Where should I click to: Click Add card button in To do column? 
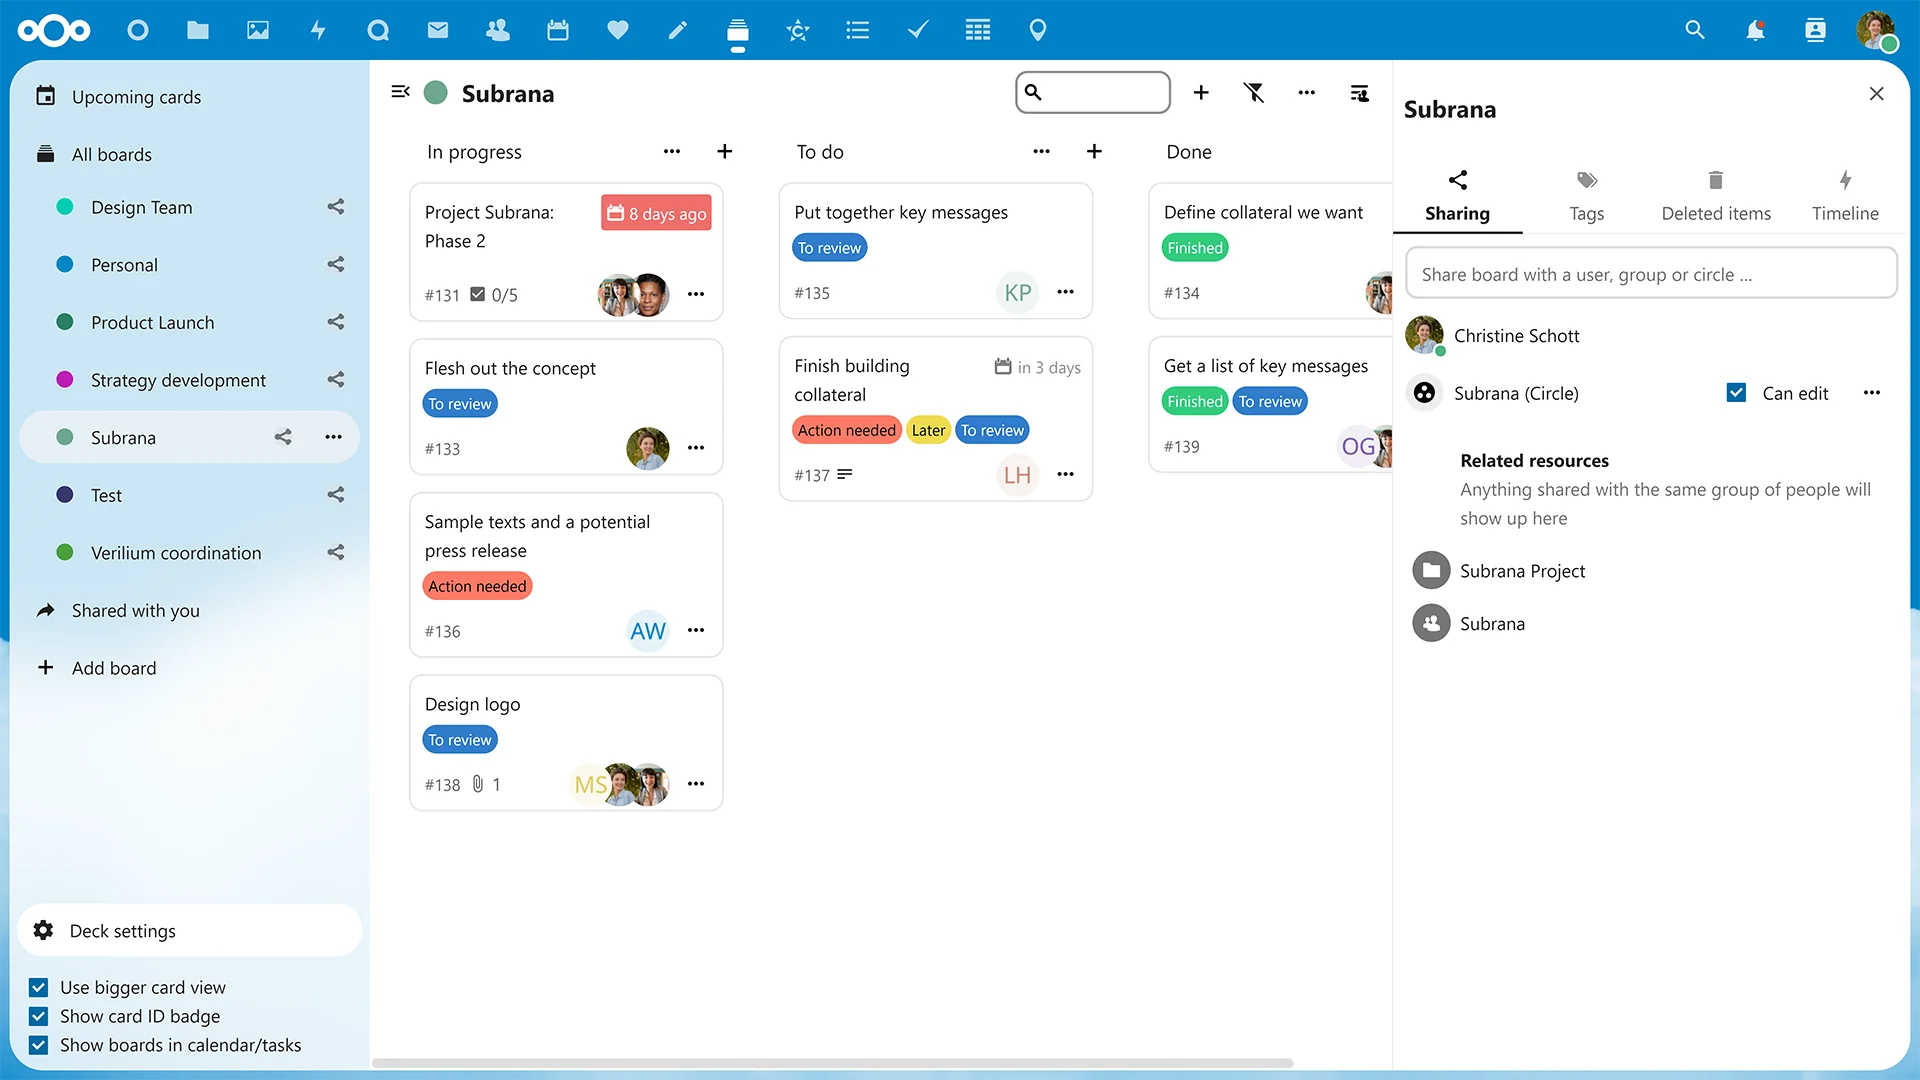[x=1095, y=150]
